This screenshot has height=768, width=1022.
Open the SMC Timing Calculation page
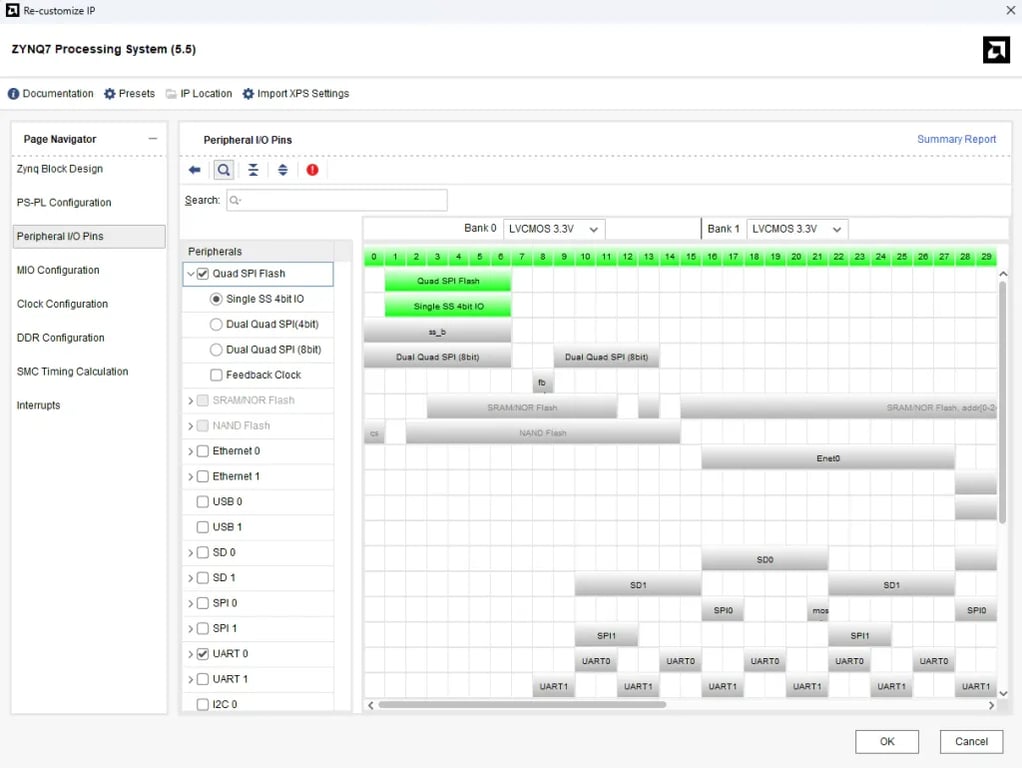click(x=72, y=372)
